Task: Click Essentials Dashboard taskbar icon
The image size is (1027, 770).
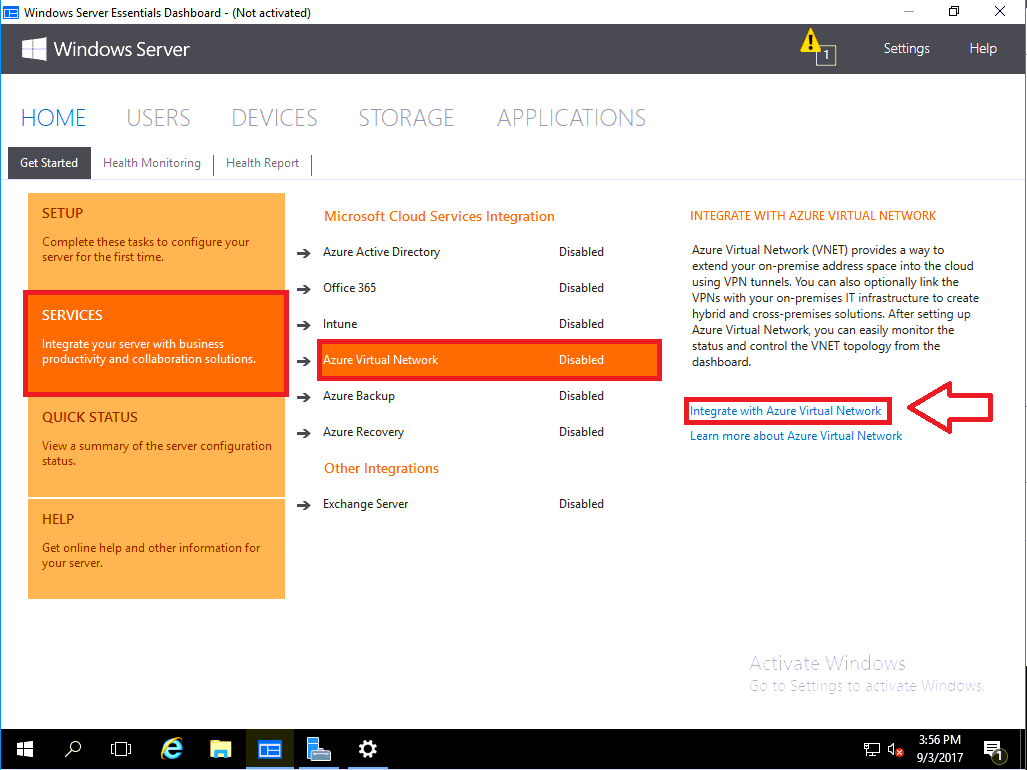Action: pos(269,748)
